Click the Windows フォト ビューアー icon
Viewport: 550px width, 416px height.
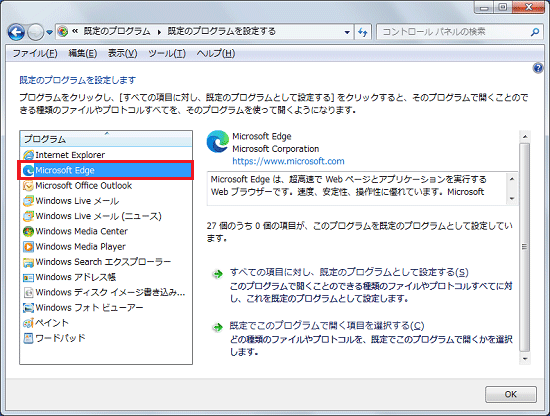pos(28,308)
